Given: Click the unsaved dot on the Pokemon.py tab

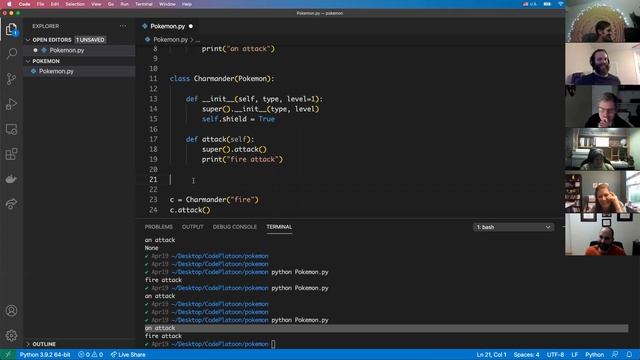Looking at the screenshot, I should pyautogui.click(x=191, y=26).
